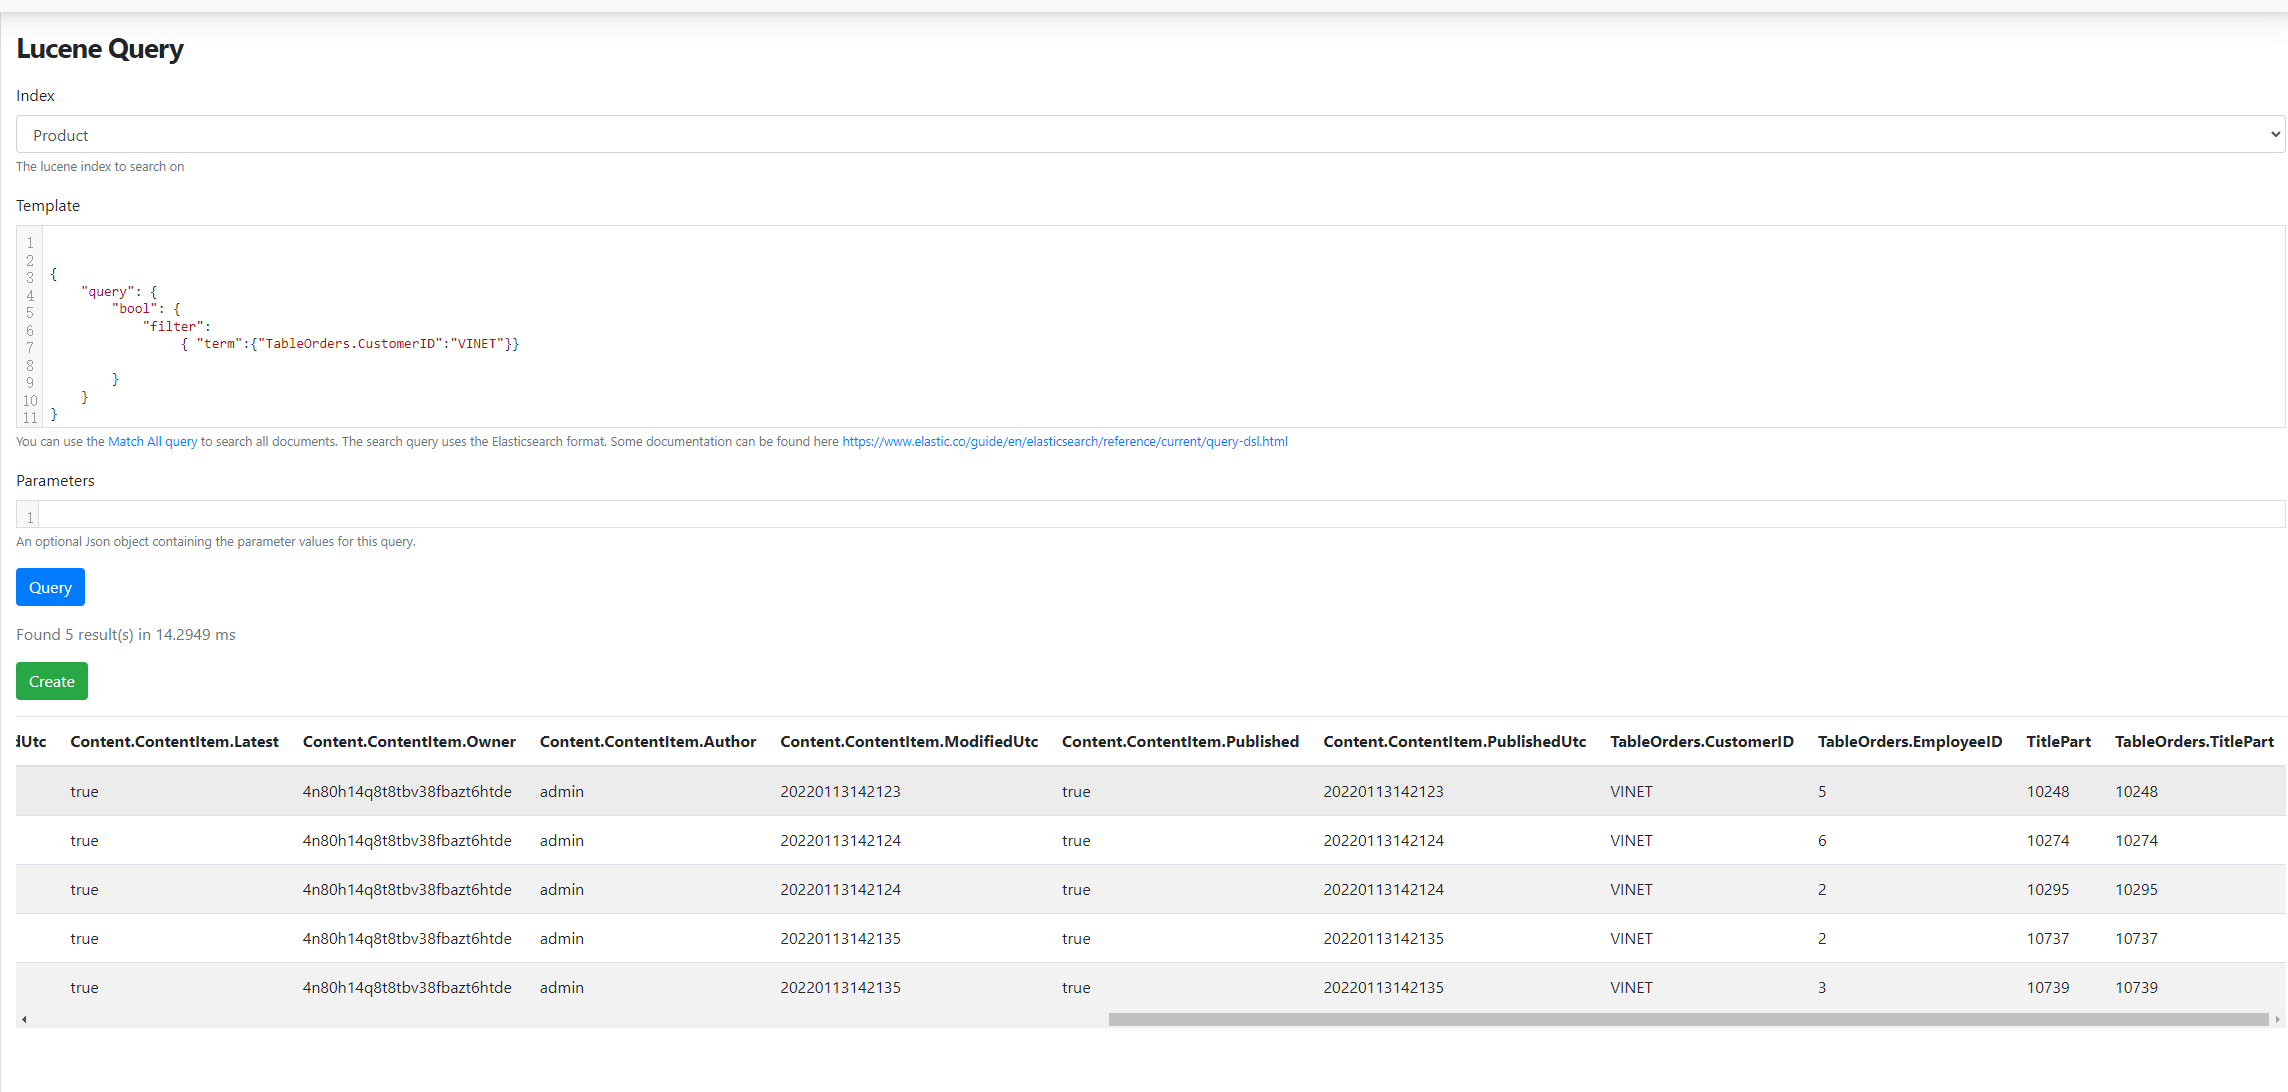Click line 7 of the Template editor
The width and height of the screenshot is (2288, 1092).
coord(350,343)
